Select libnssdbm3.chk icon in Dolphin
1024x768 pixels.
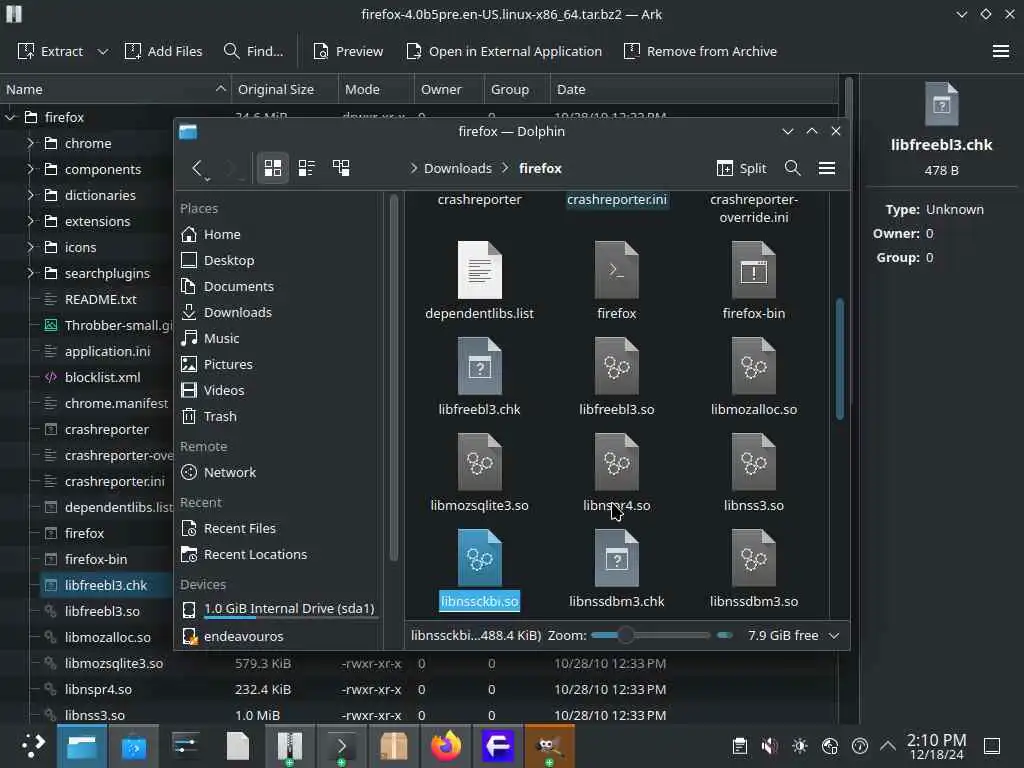tap(616, 558)
